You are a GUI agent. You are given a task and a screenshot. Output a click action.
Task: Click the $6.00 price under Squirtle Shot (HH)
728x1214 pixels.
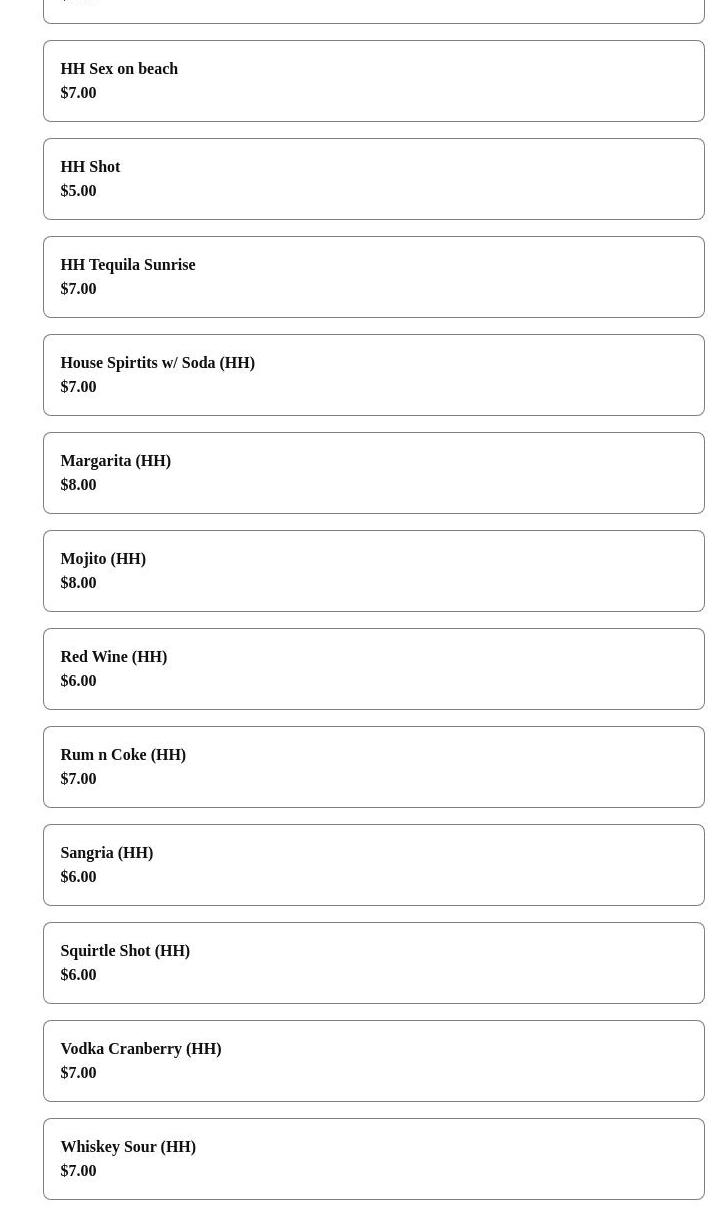(x=78, y=975)
